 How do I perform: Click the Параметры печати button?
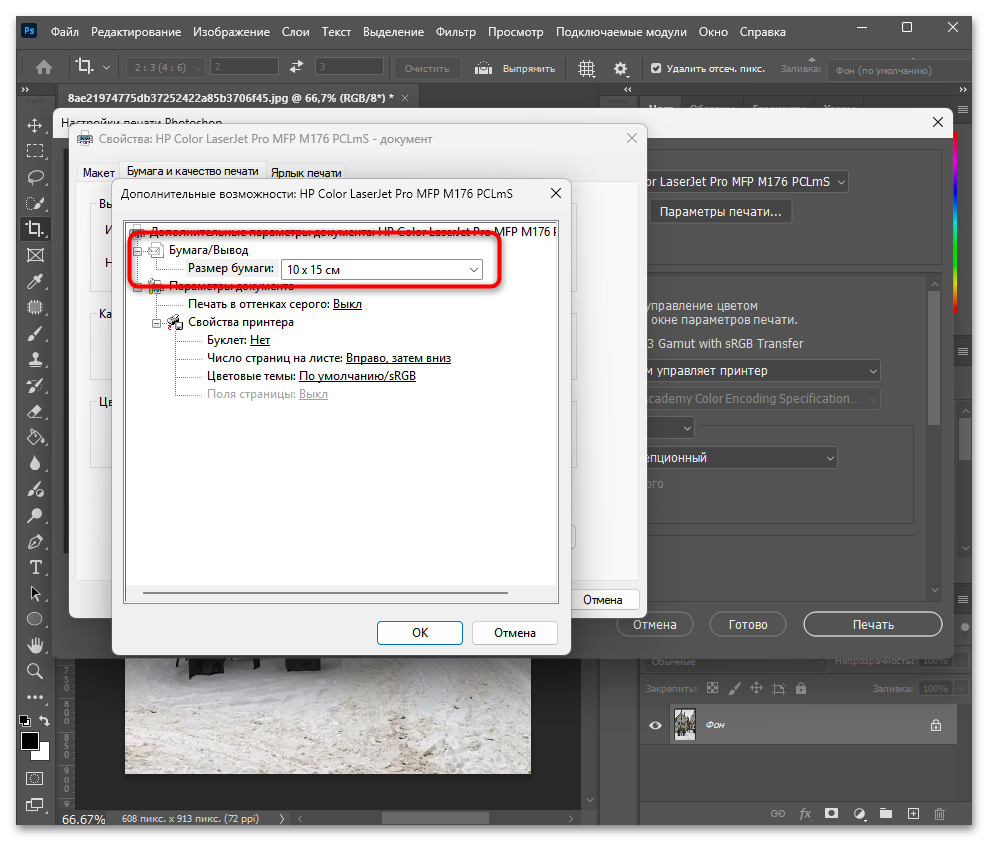(720, 212)
